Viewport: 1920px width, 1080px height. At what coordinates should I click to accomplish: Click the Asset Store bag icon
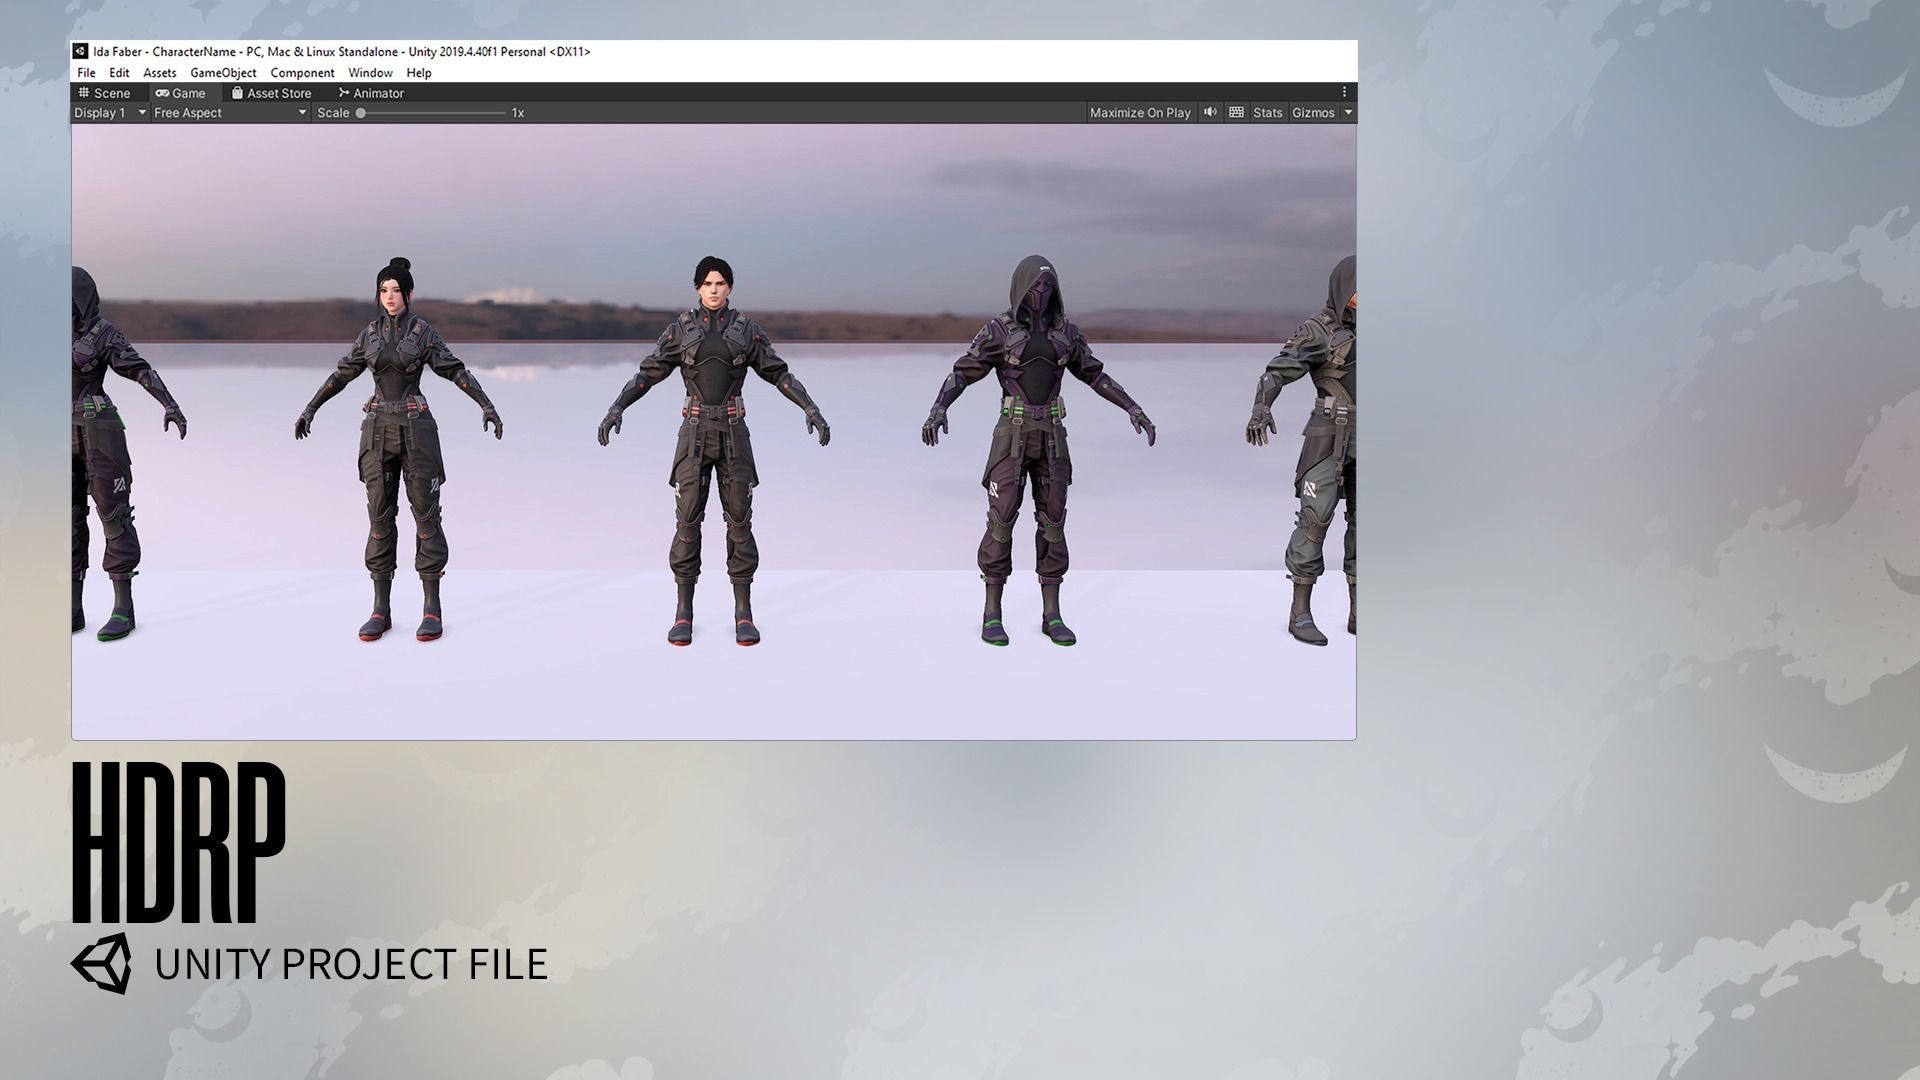tap(237, 92)
